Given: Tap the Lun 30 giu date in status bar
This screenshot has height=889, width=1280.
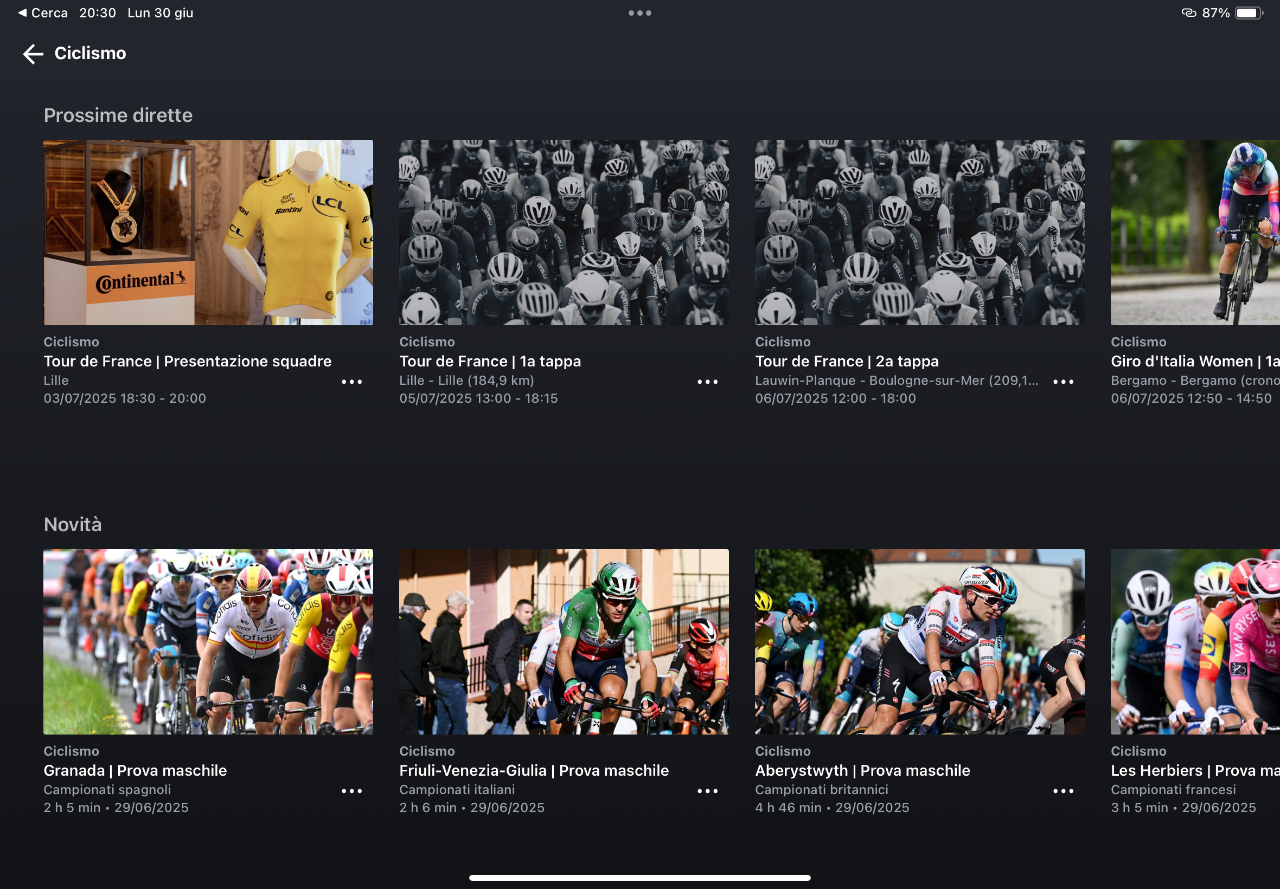Looking at the screenshot, I should (160, 13).
